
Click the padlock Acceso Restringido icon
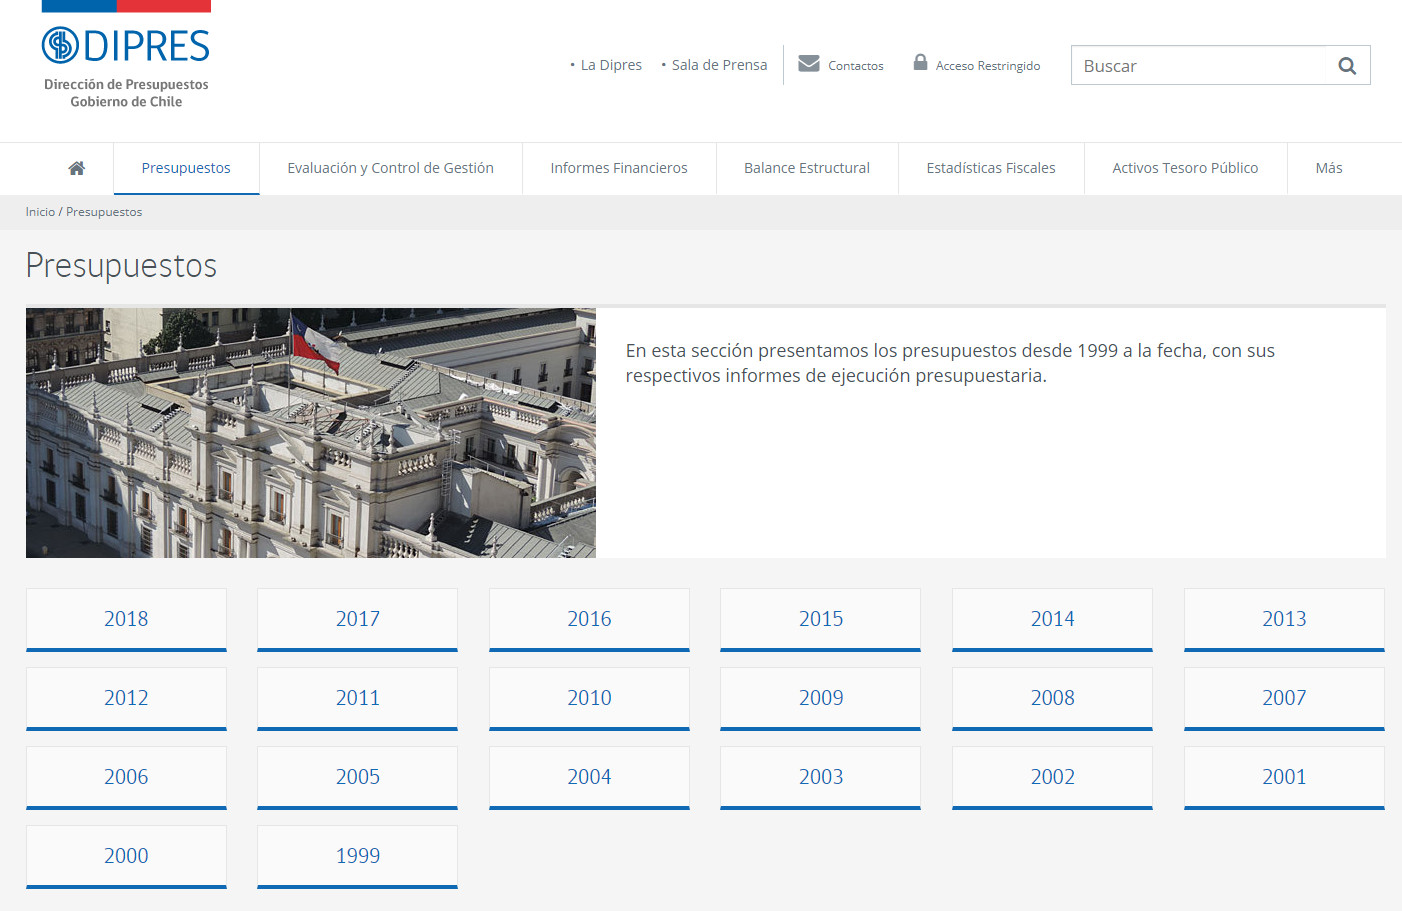pos(920,62)
